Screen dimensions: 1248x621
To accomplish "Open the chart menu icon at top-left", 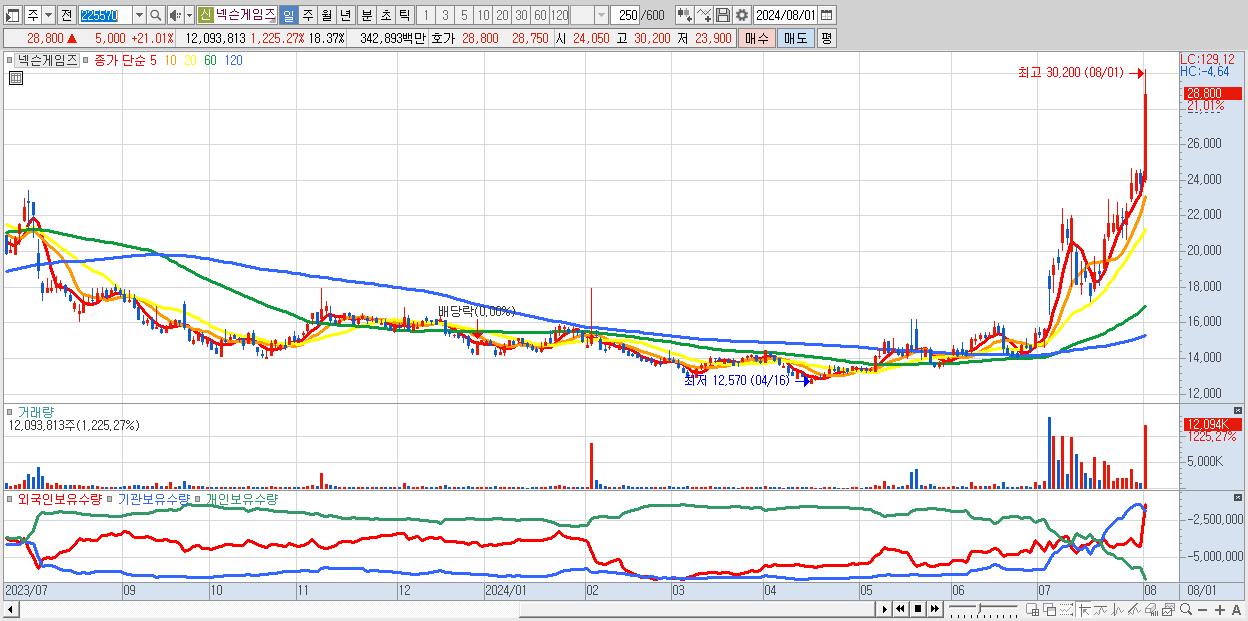I will [13, 15].
